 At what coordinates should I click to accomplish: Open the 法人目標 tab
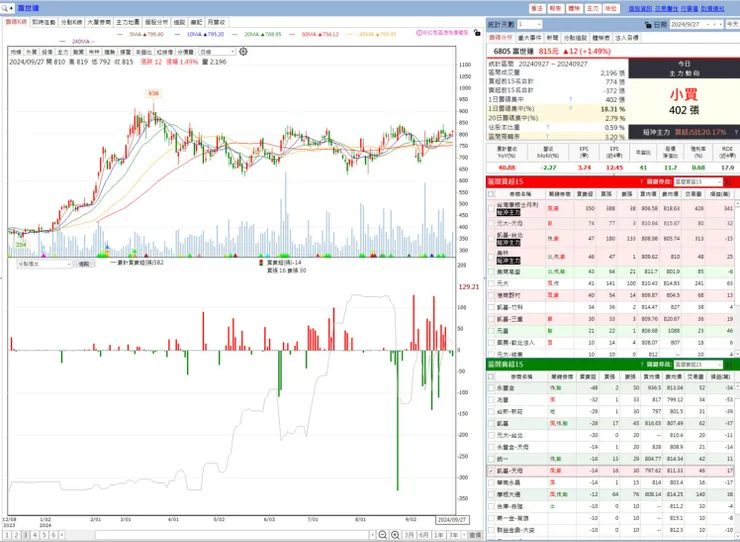tap(627, 37)
